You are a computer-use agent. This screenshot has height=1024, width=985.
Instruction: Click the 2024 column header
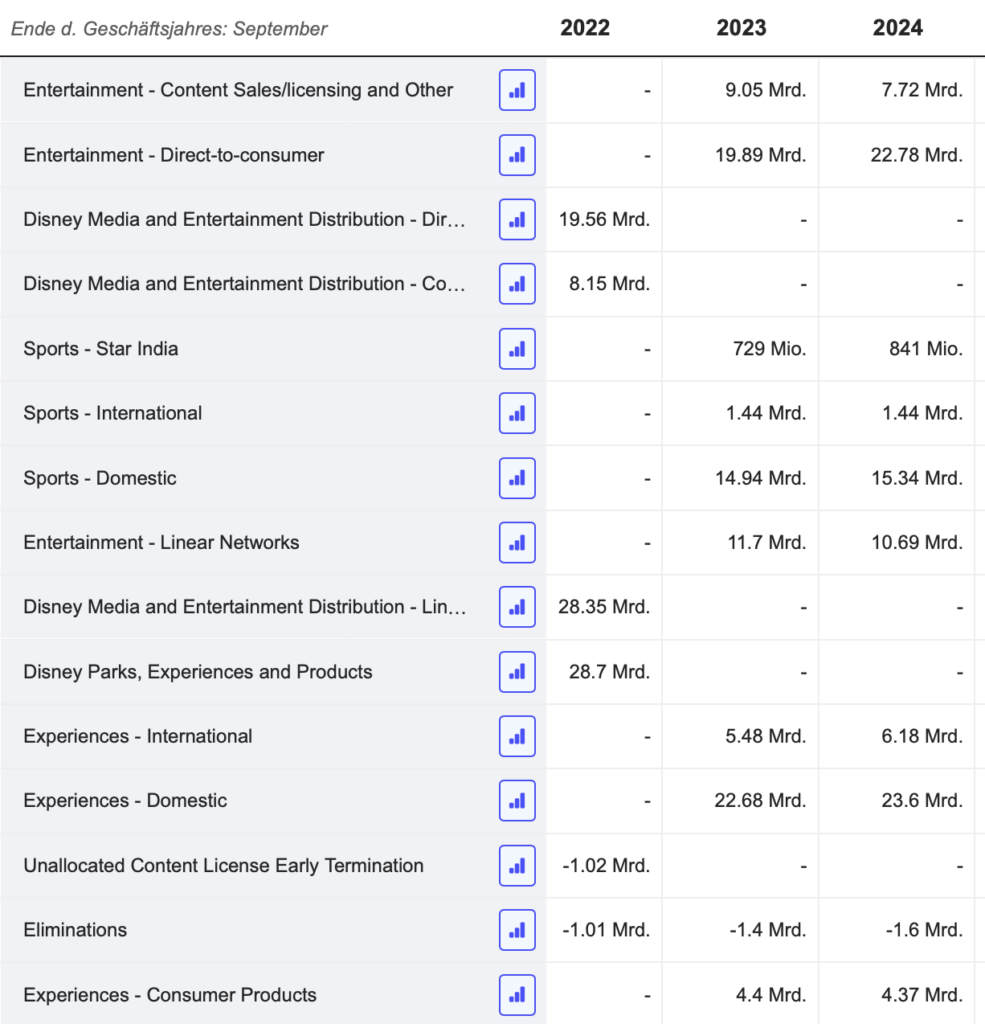pos(897,28)
